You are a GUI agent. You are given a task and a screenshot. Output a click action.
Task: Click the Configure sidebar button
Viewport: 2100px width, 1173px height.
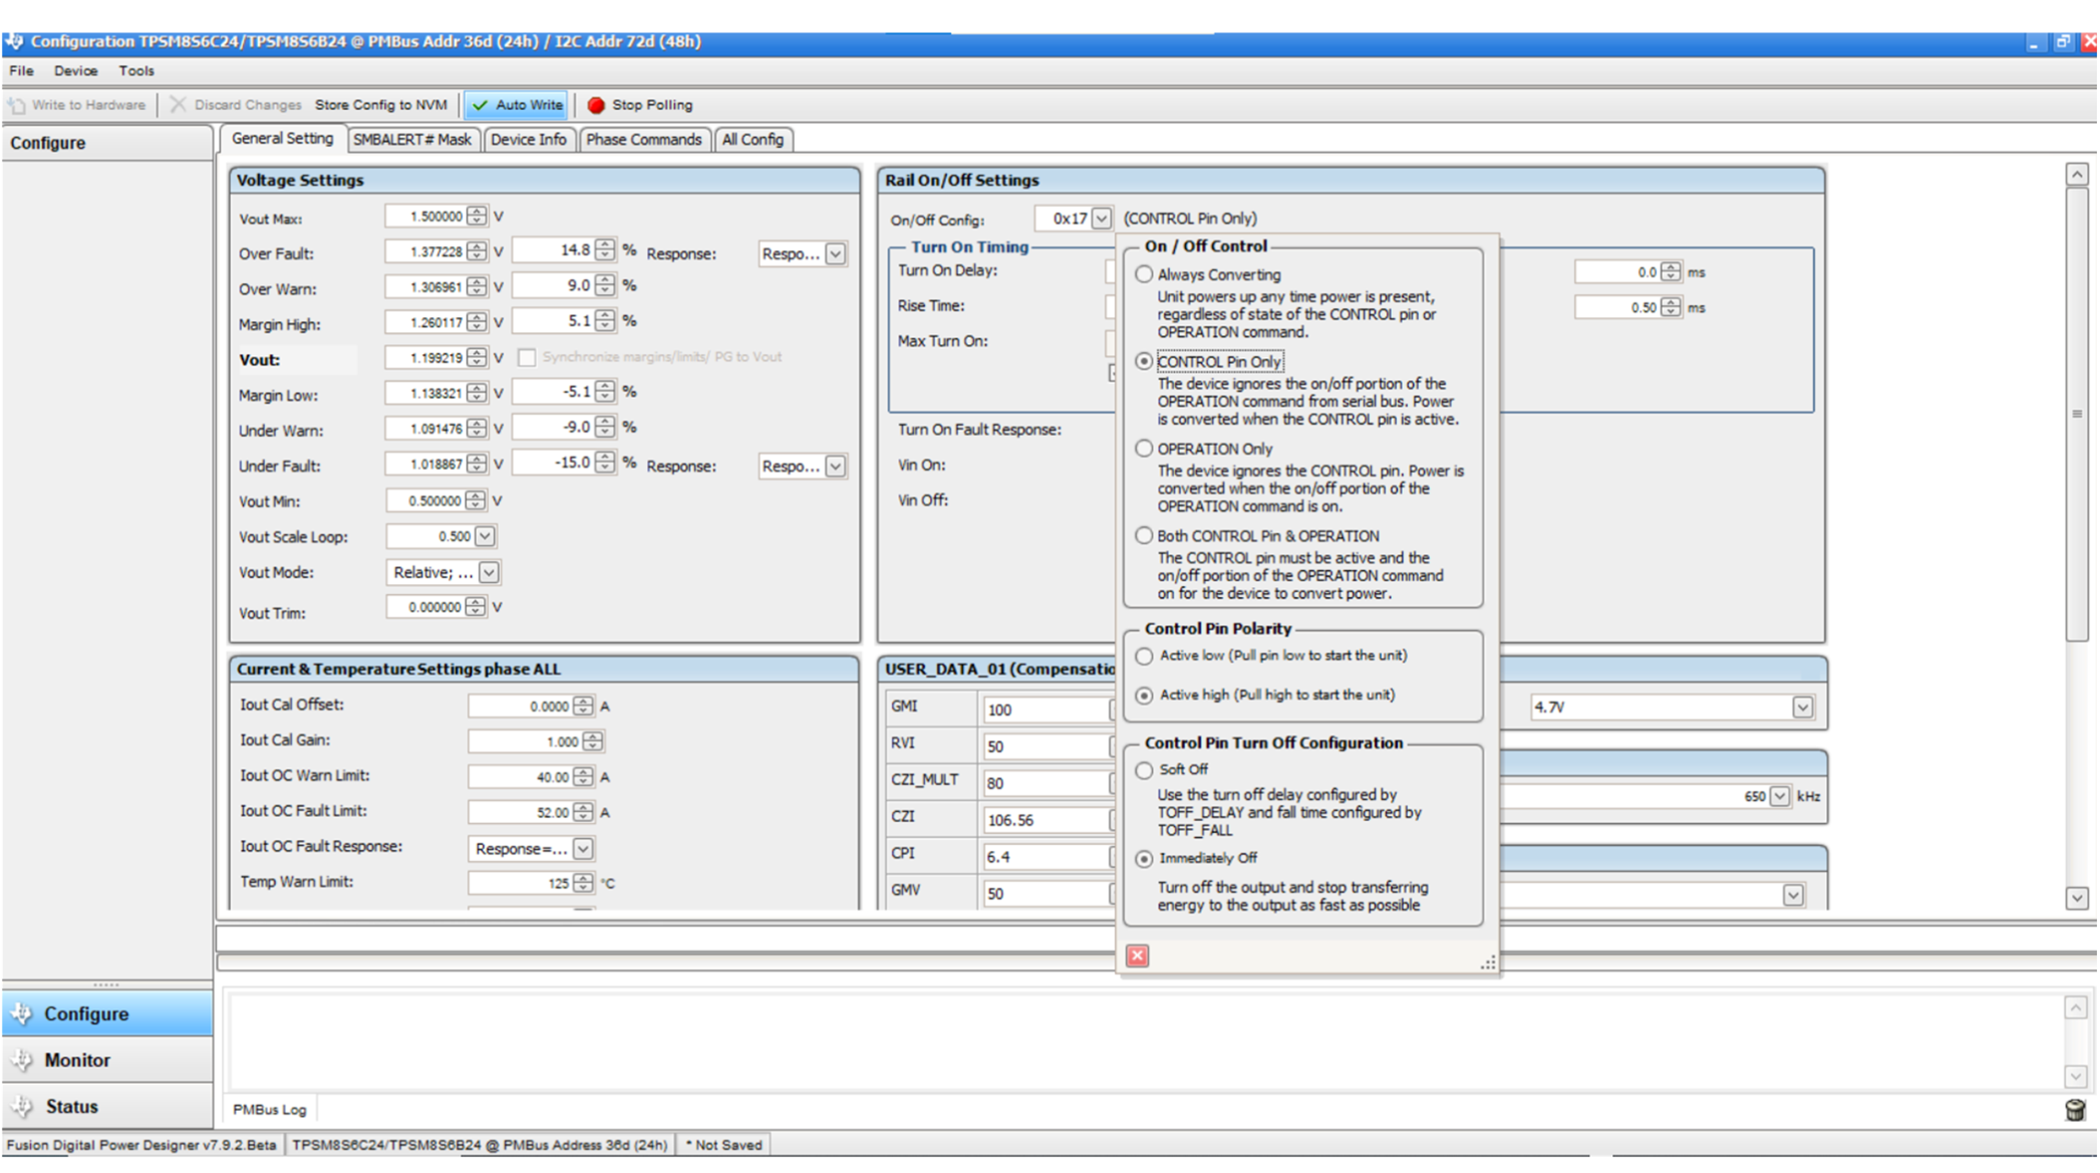tap(85, 1013)
